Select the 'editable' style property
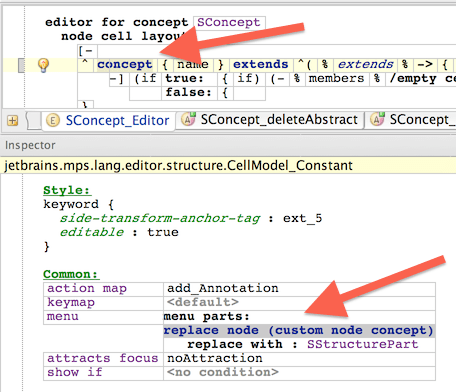 tap(92, 232)
